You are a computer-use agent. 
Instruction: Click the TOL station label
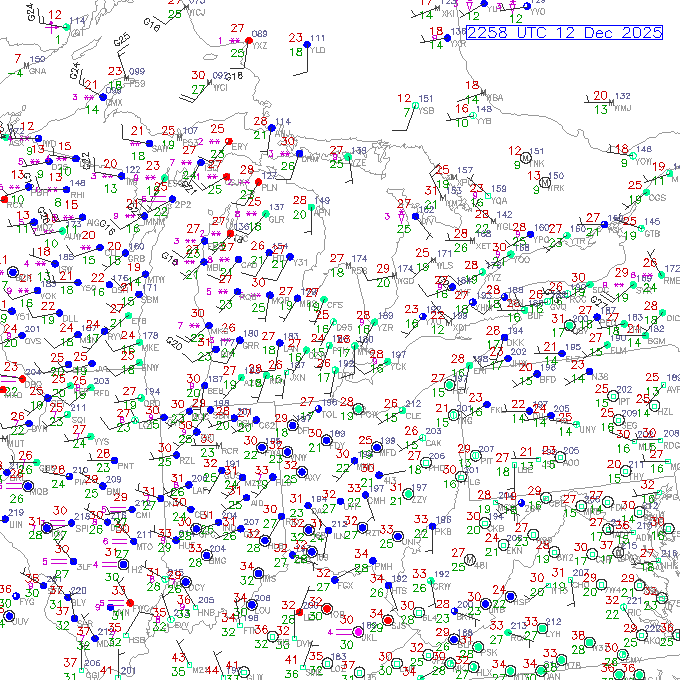(329, 414)
